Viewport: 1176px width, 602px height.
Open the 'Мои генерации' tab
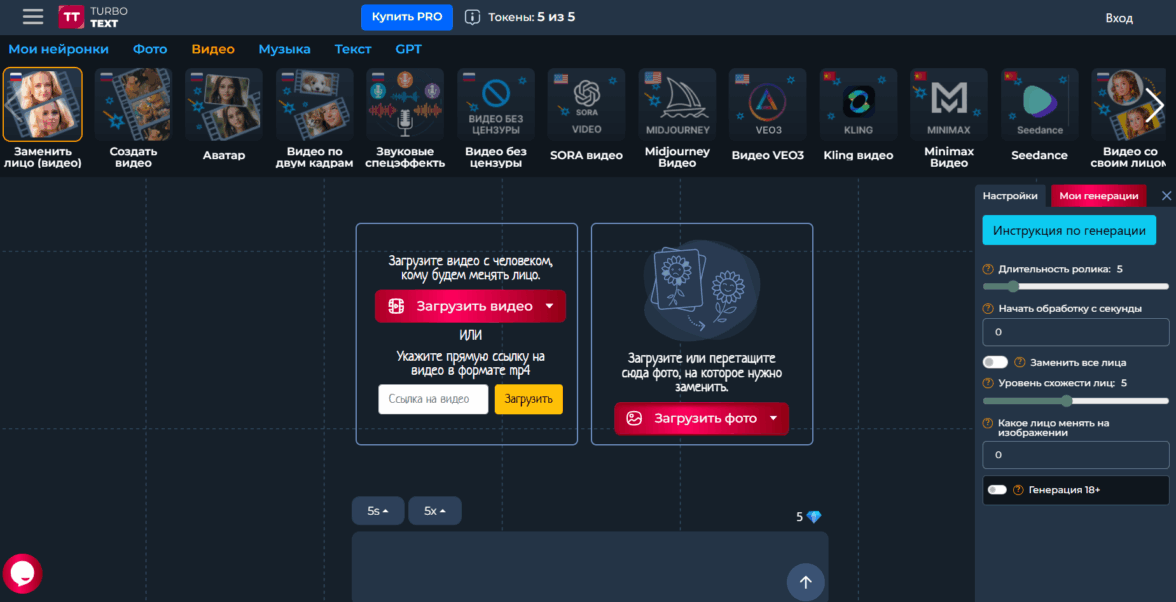(1099, 196)
